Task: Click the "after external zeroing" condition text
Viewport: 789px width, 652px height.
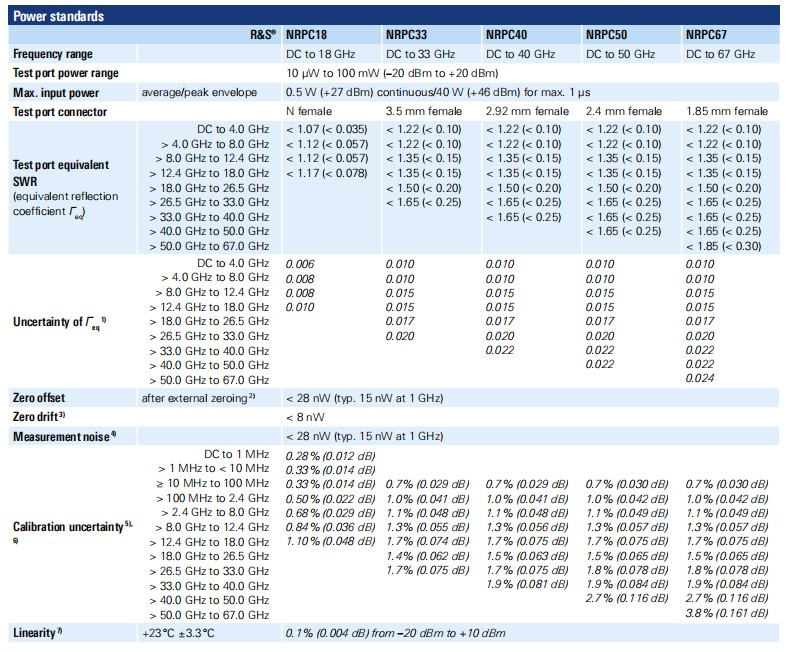Action: [198, 398]
